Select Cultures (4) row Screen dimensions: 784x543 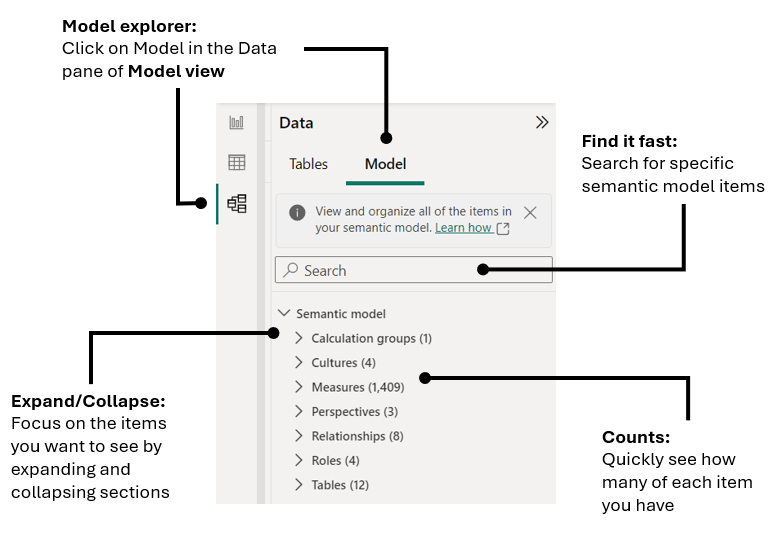pos(344,363)
